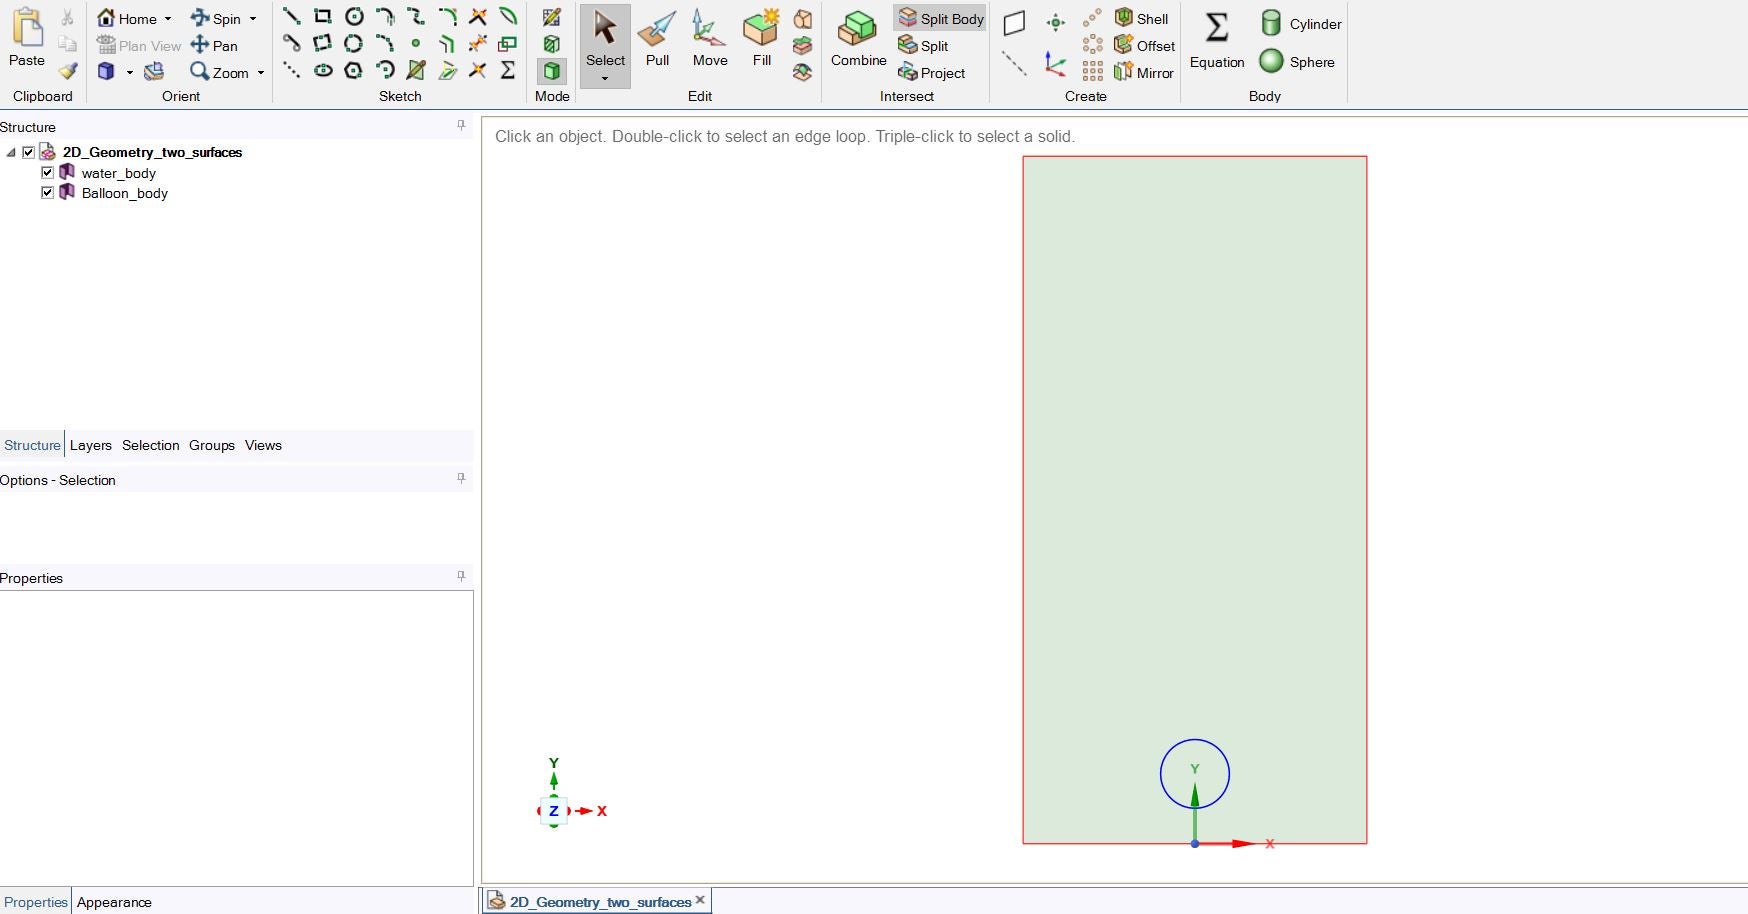Close the 2D_Geometry_two_surfaces document tab
The image size is (1748, 914).
point(701,900)
